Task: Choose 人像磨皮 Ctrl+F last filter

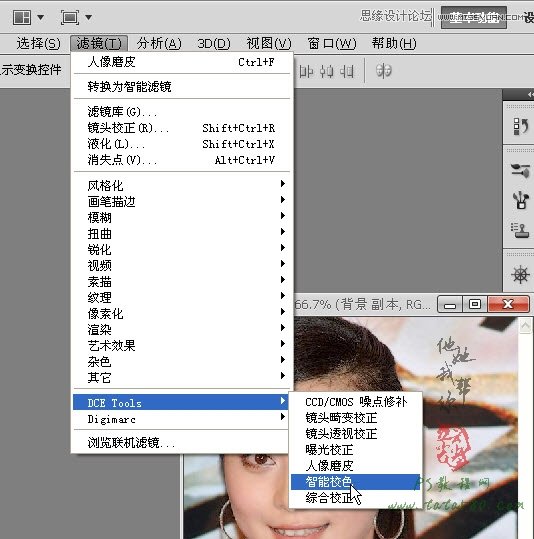Action: [x=182, y=62]
